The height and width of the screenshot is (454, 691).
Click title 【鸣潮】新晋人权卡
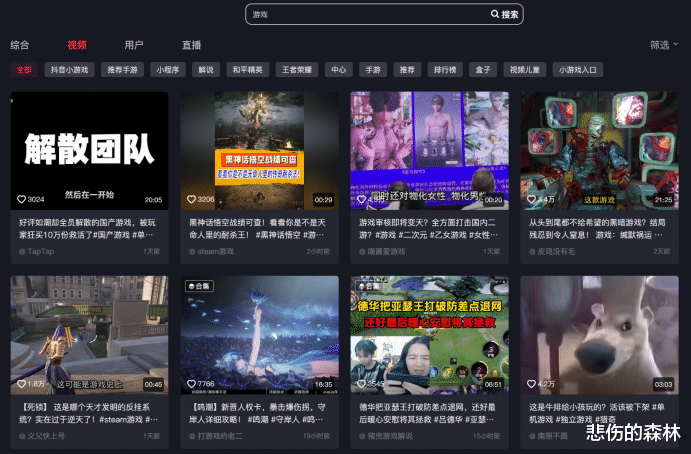[x=257, y=413]
